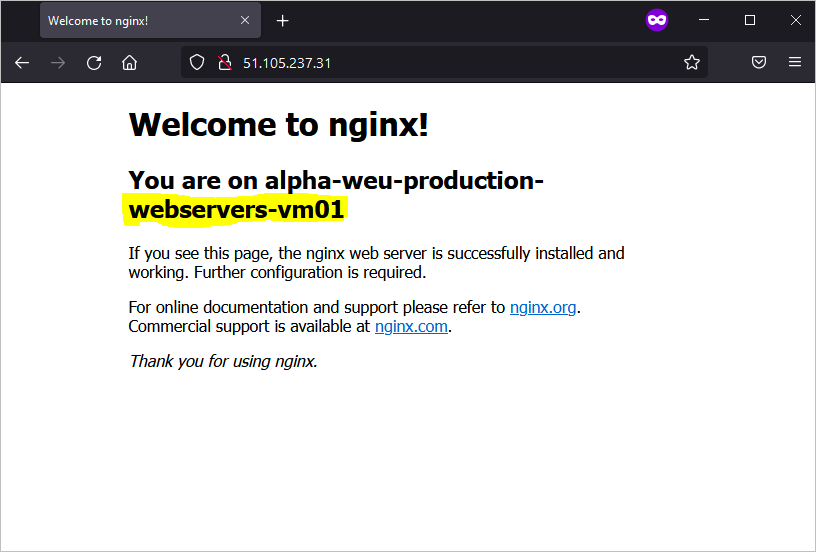Click the forward navigation arrow
816x552 pixels.
58,63
